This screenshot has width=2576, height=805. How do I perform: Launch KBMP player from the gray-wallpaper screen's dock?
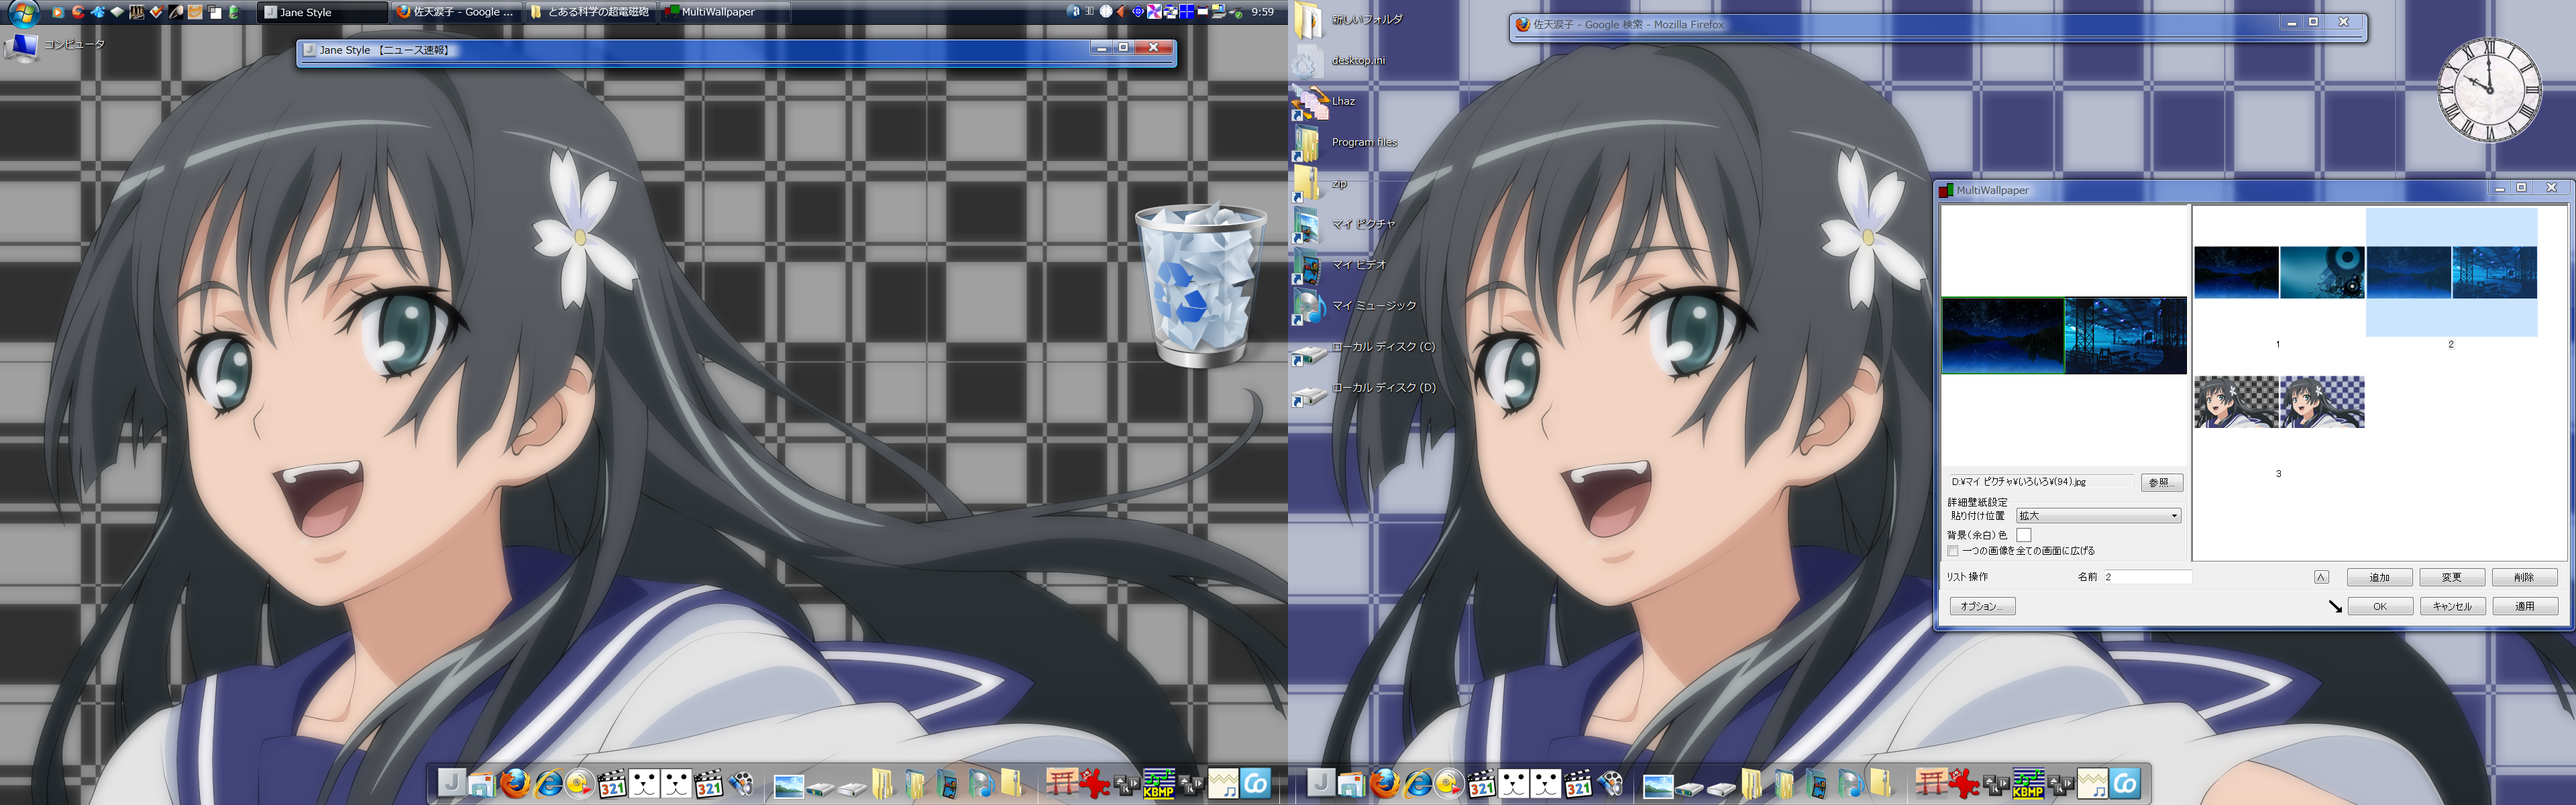click(1159, 783)
